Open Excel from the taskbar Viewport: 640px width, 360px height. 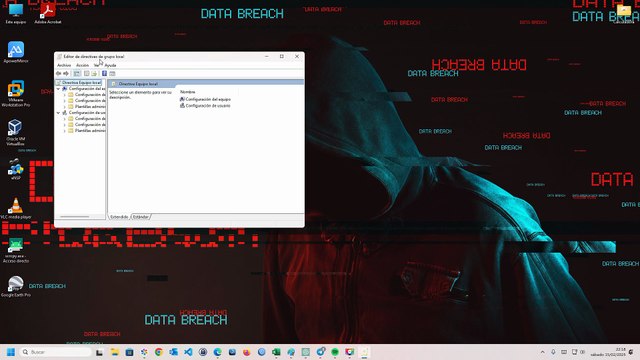click(276, 352)
